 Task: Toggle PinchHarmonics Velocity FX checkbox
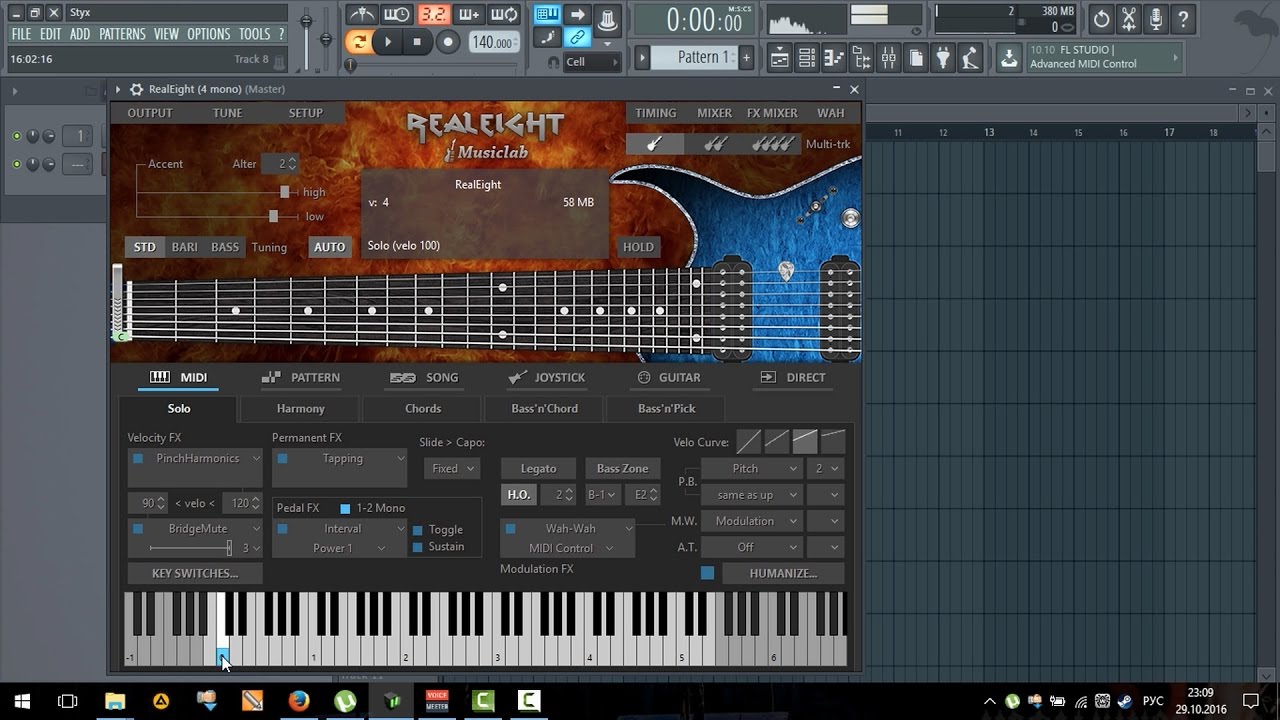coord(138,458)
